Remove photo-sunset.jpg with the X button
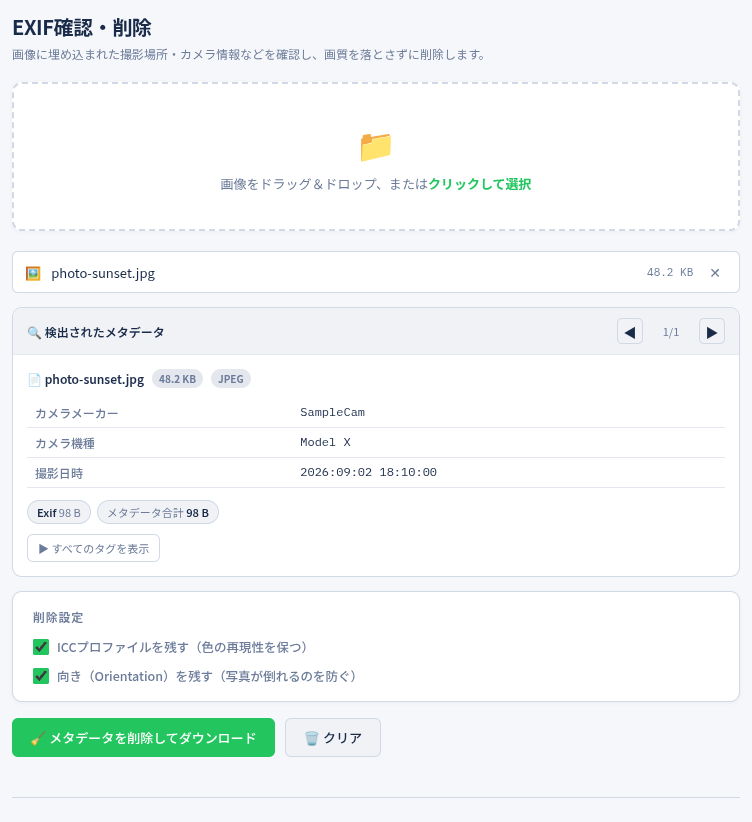 pyautogui.click(x=715, y=273)
